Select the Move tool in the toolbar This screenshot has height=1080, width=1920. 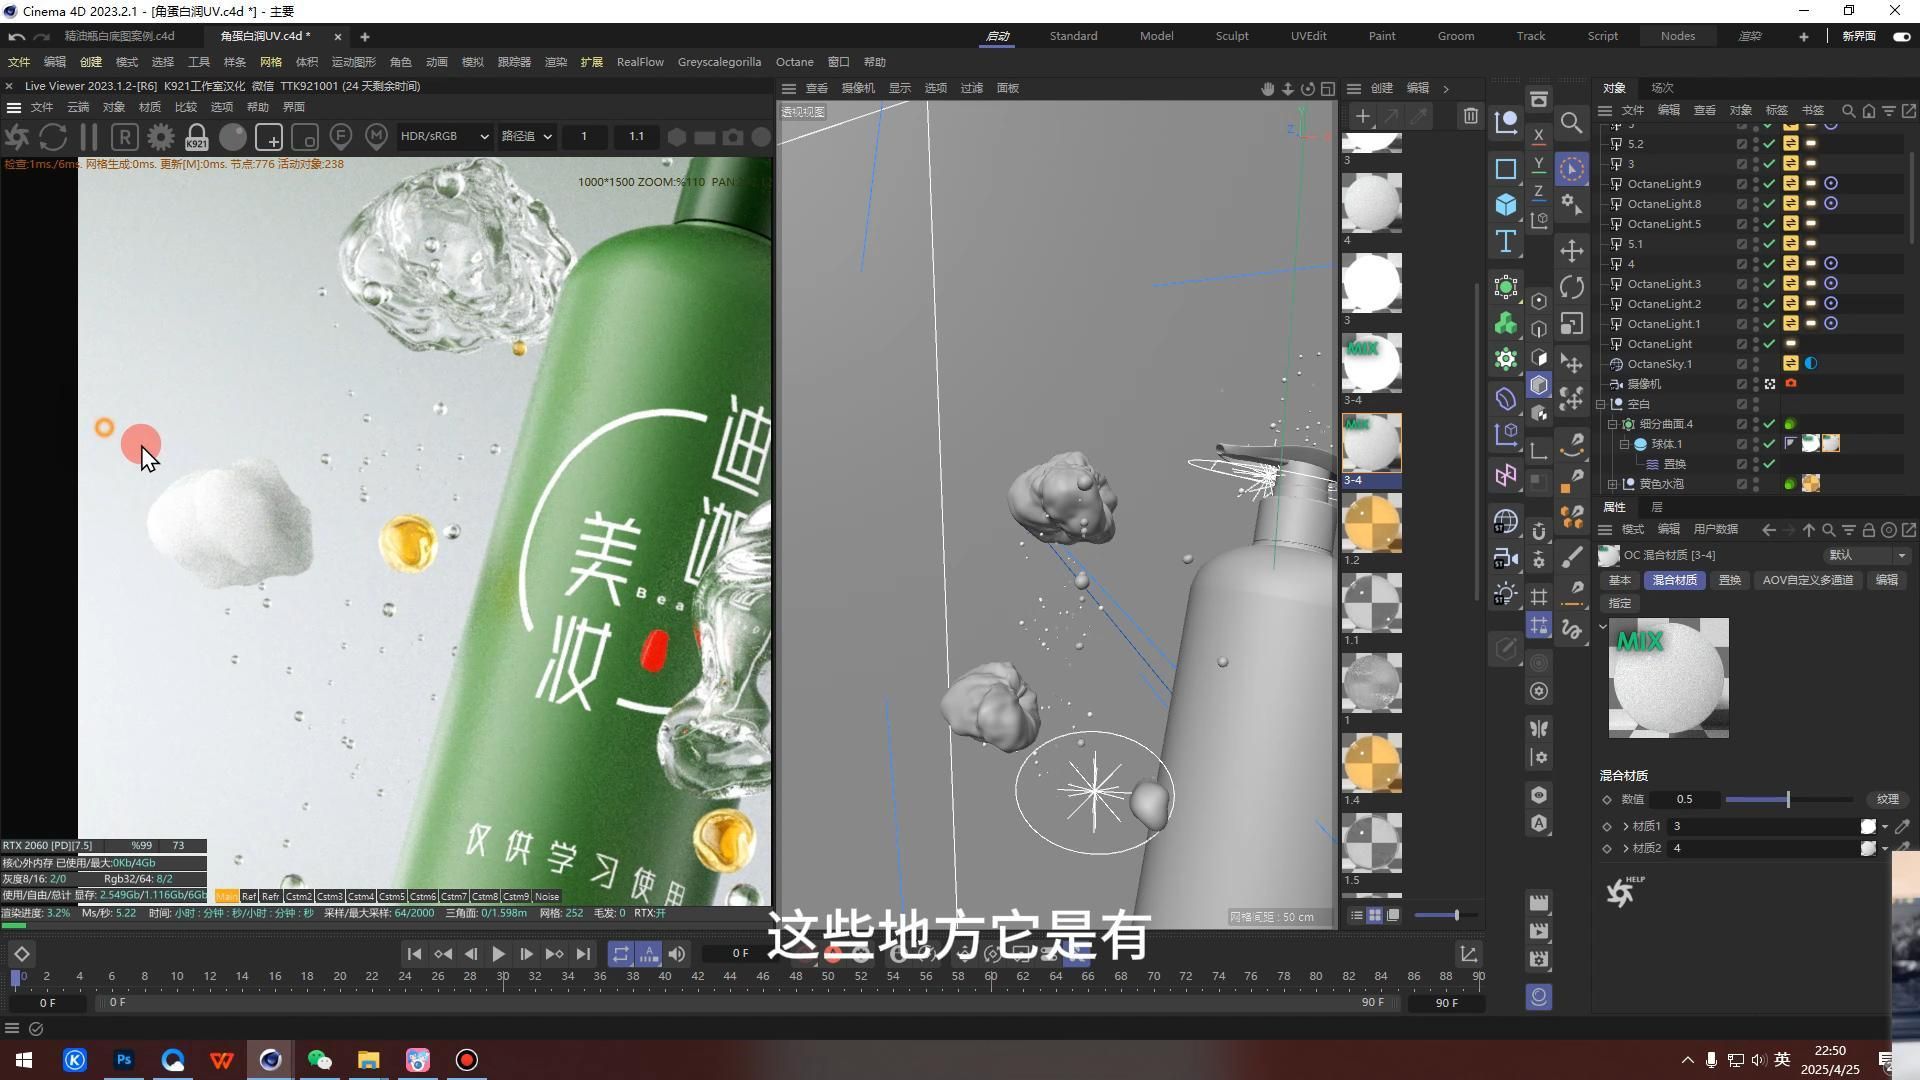pos(1572,251)
